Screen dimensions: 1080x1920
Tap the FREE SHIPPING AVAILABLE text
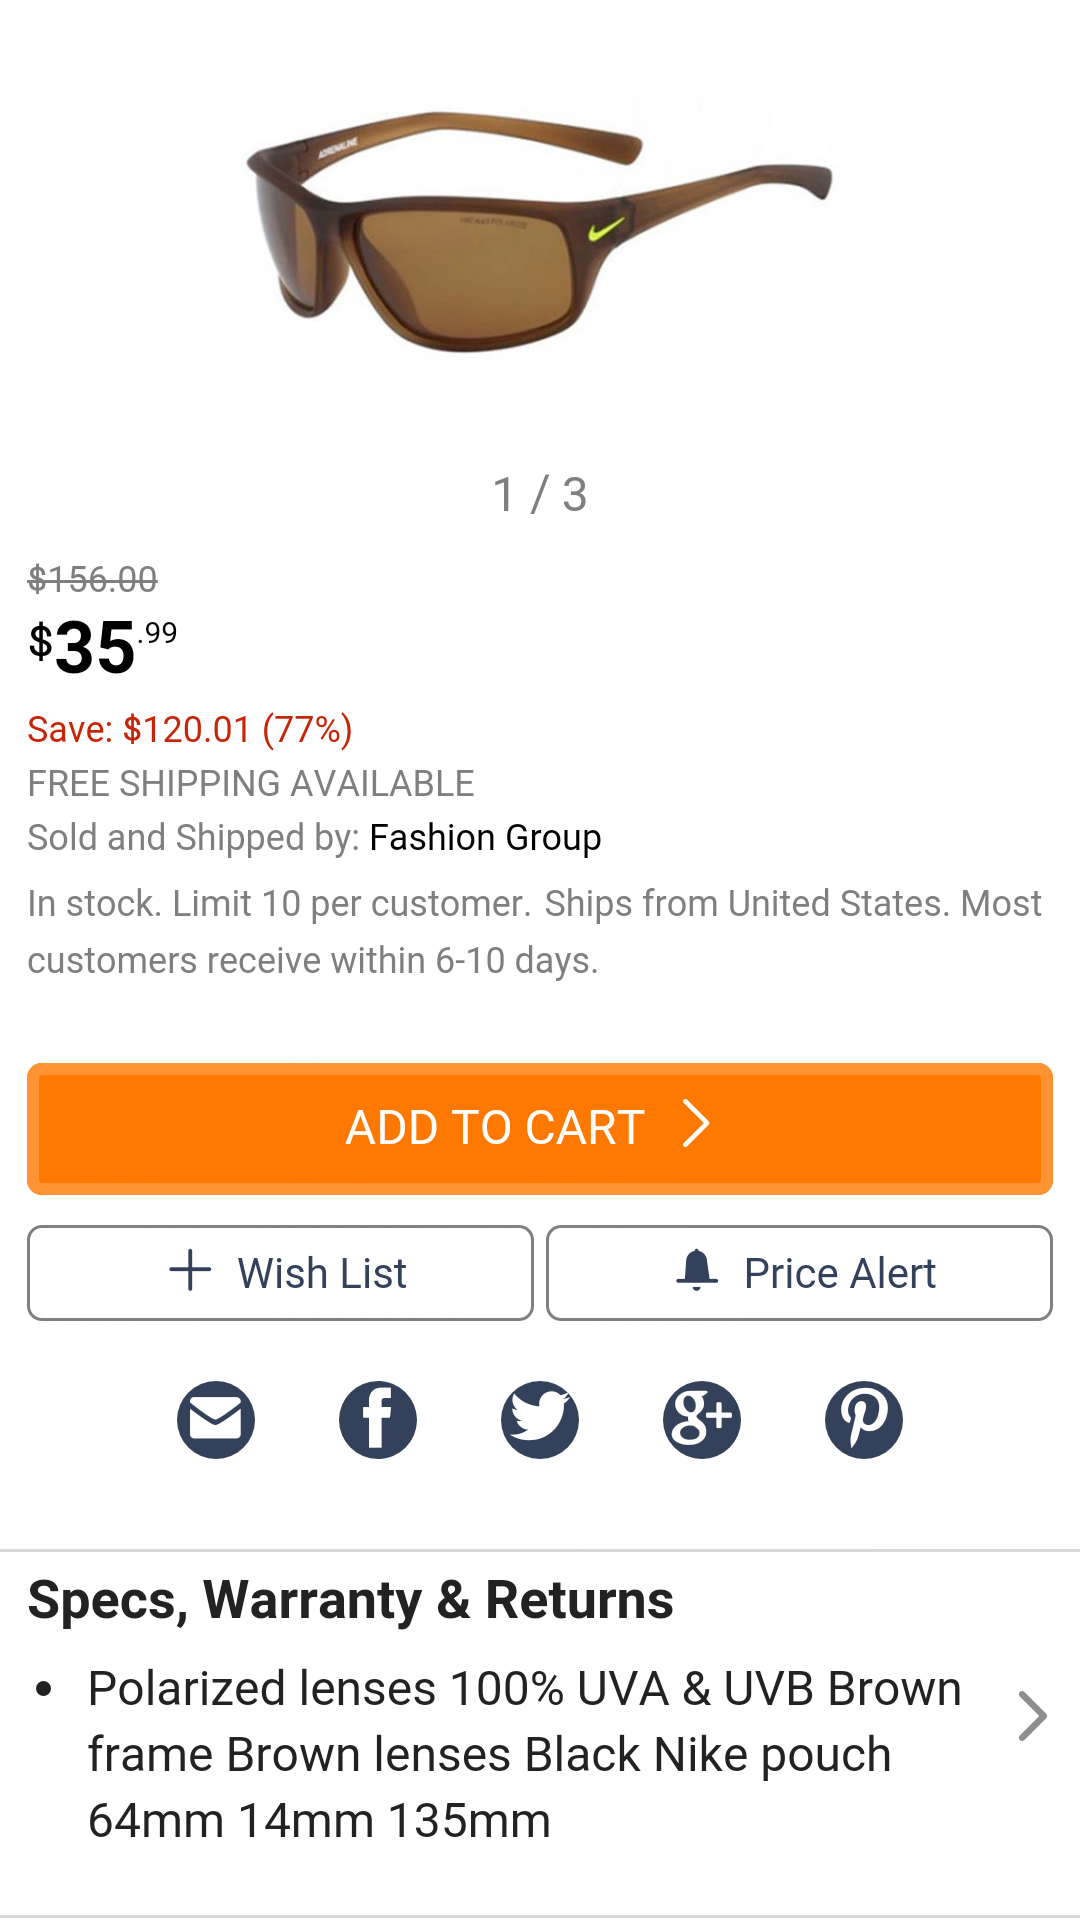[251, 783]
